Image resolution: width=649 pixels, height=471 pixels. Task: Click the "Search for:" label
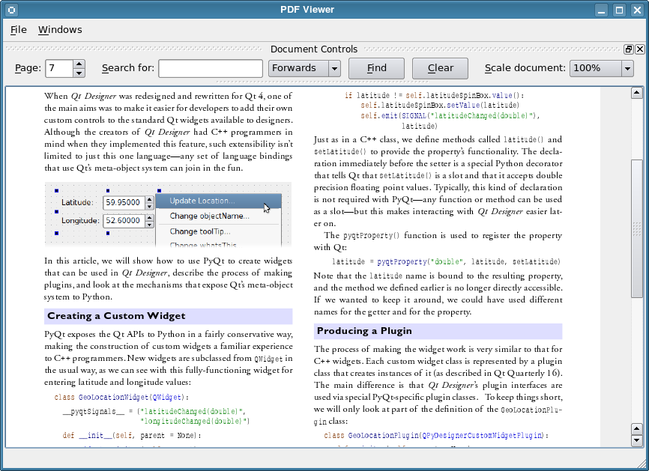pyautogui.click(x=128, y=68)
